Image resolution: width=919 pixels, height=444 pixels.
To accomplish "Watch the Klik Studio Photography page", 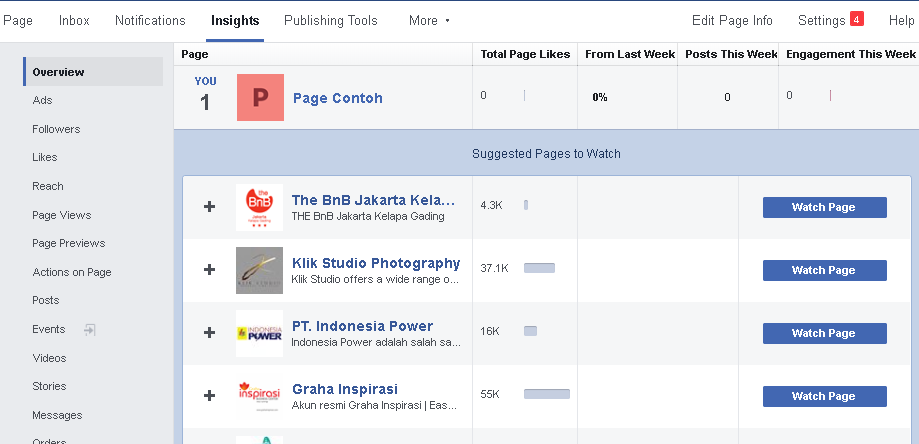I will [x=824, y=270].
